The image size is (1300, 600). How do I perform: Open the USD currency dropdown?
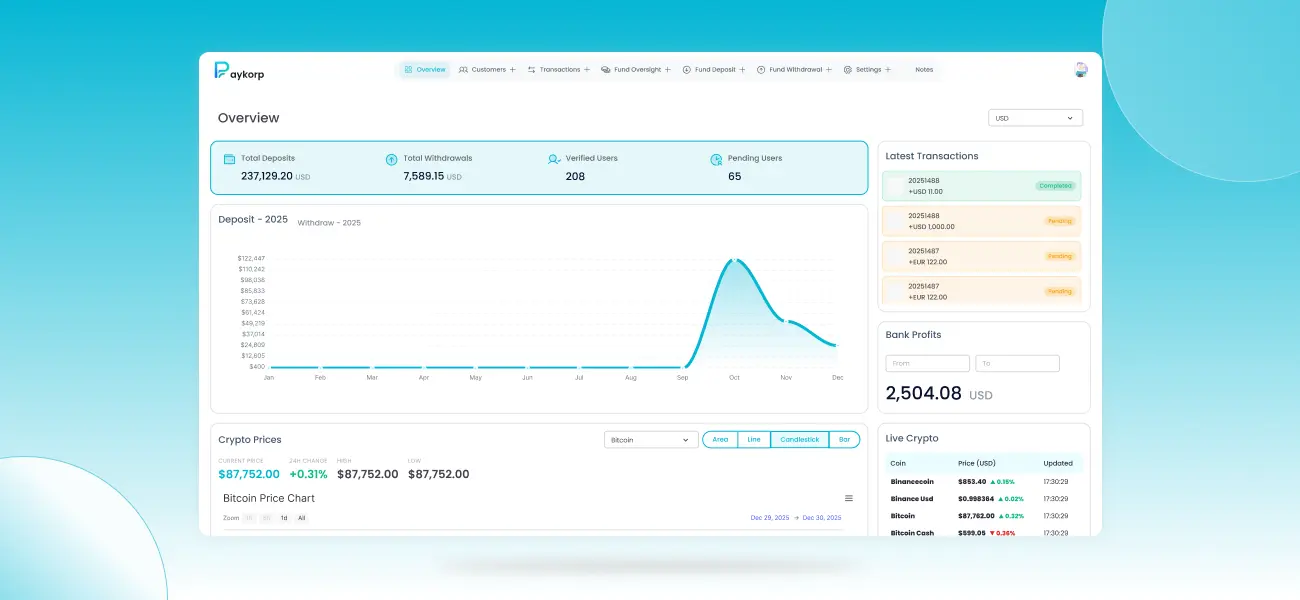click(1035, 118)
